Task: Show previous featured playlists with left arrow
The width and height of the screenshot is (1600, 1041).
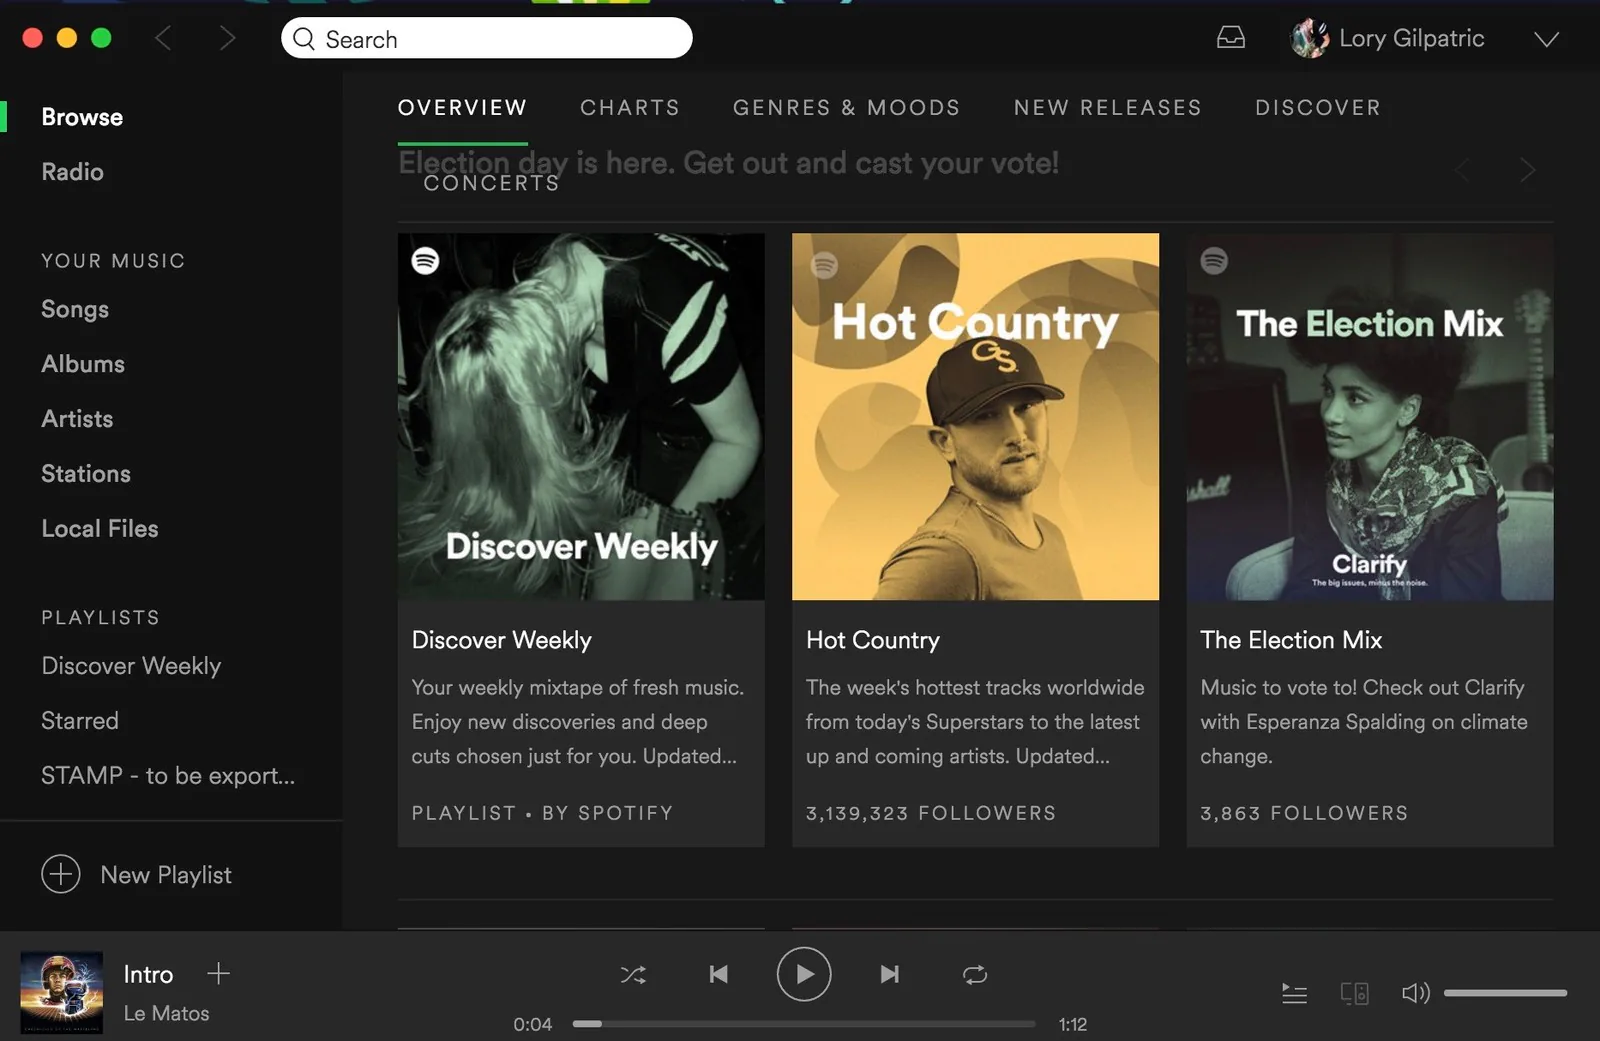Action: point(1463,170)
